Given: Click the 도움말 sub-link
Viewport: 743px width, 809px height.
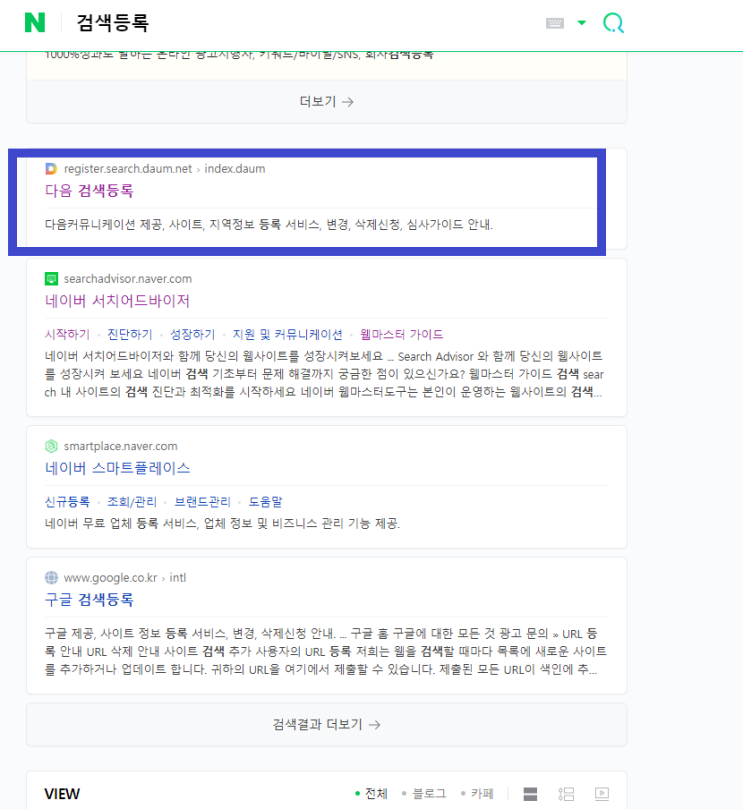Looking at the screenshot, I should pyautogui.click(x=265, y=501).
